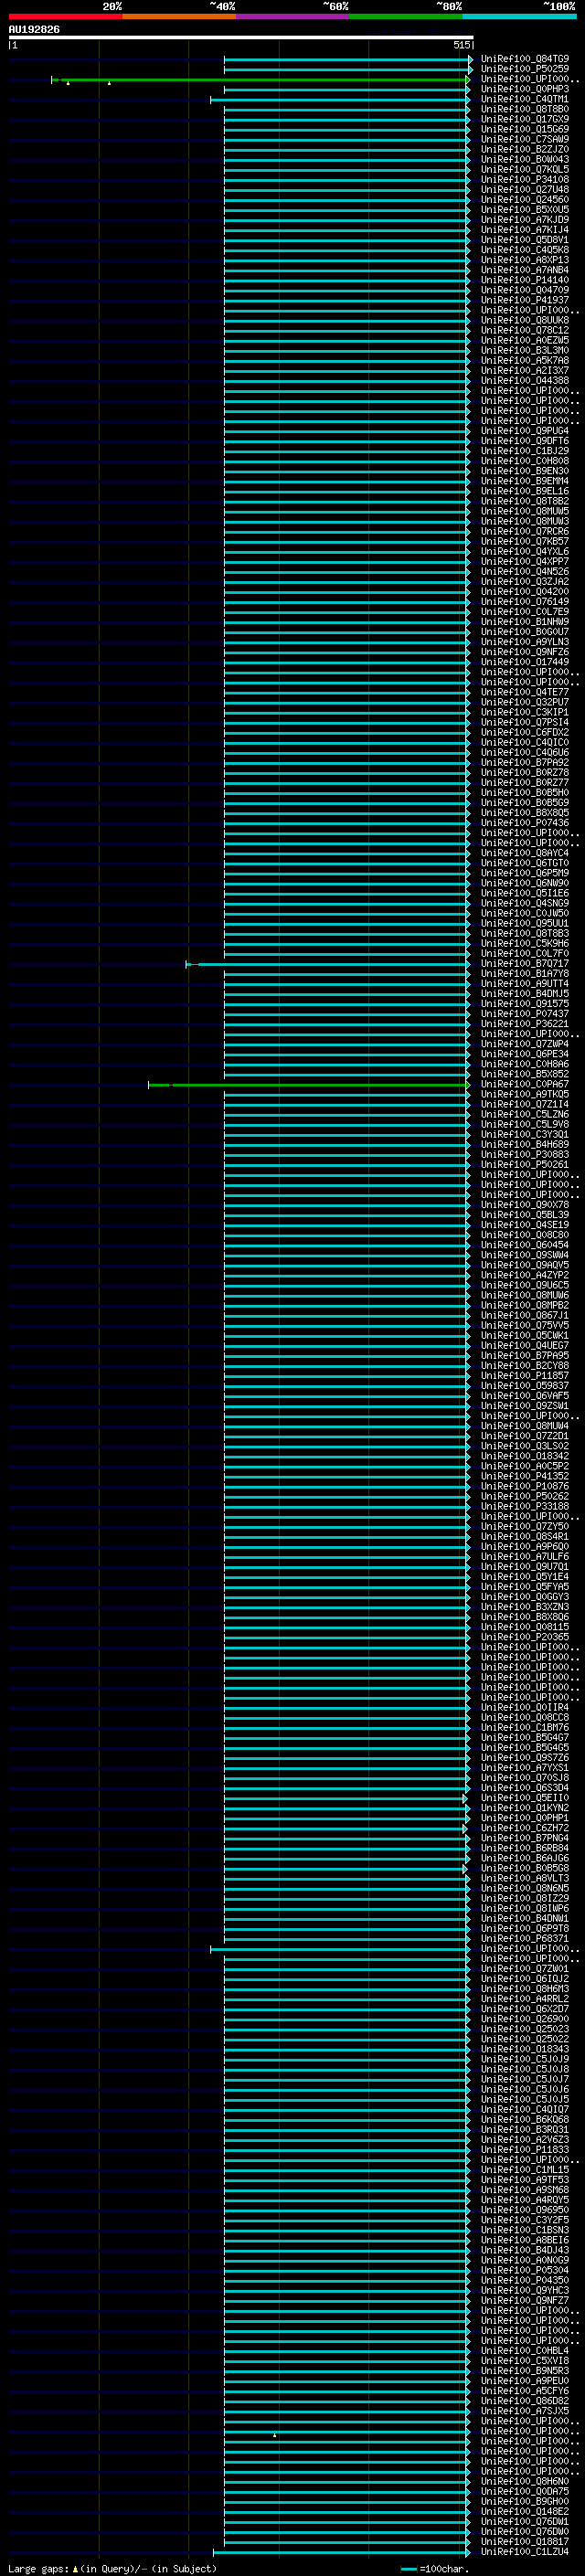Select hit label UniRef100_O44388
585x2576 pixels.
tap(524, 380)
